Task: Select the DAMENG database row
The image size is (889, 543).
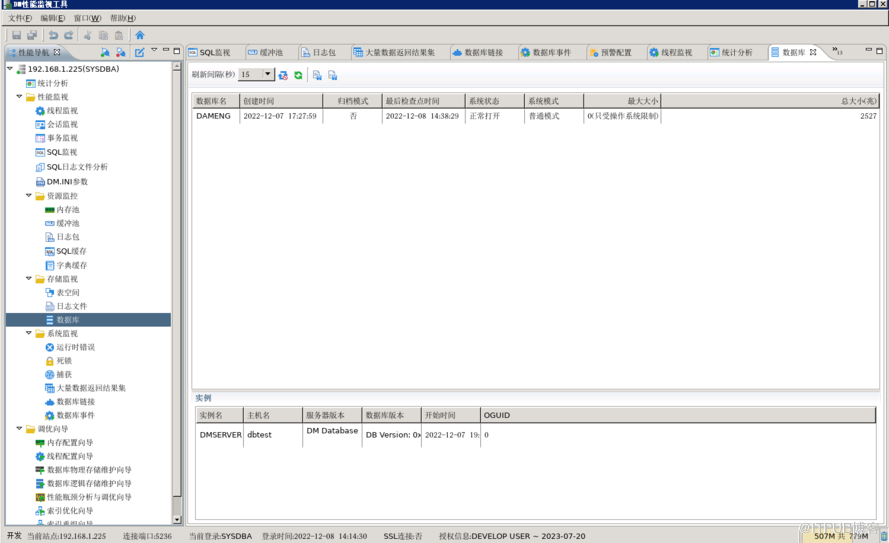Action: tap(213, 116)
